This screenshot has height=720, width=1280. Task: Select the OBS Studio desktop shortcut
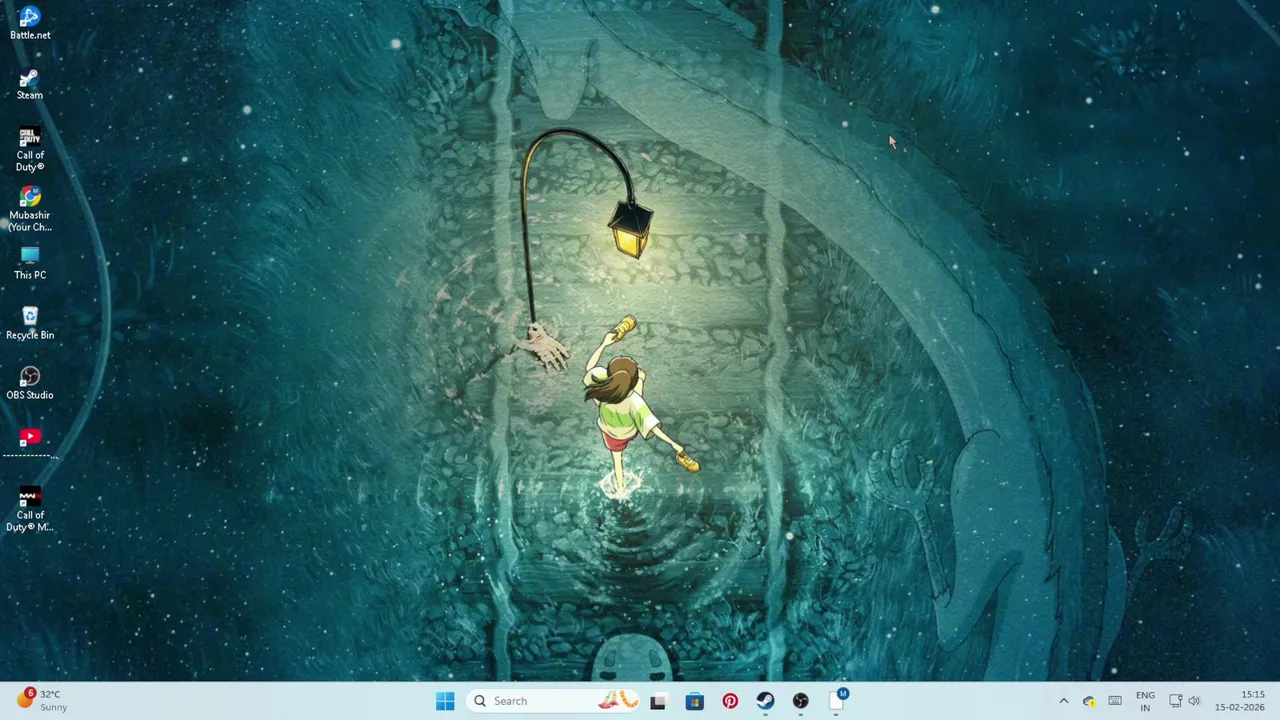[29, 384]
